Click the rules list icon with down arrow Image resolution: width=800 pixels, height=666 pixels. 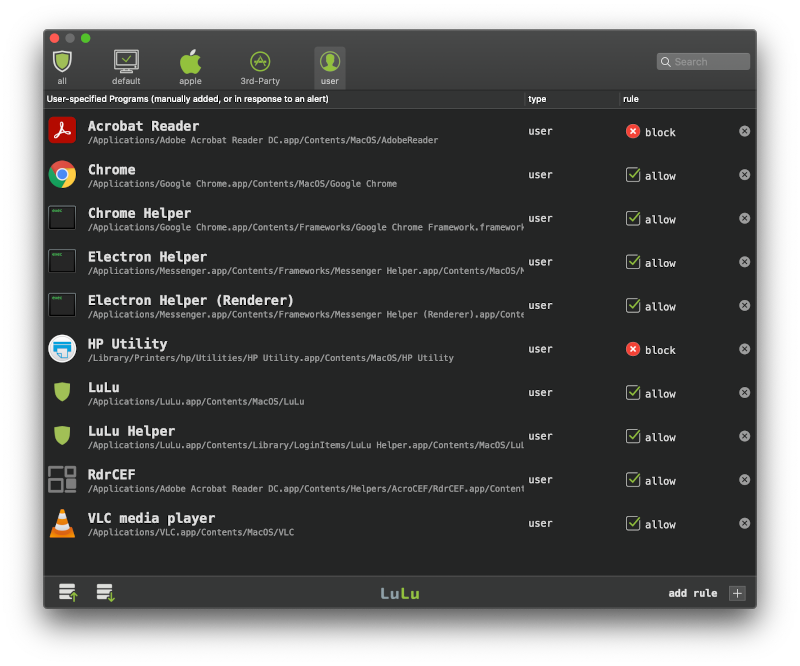[x=106, y=593]
